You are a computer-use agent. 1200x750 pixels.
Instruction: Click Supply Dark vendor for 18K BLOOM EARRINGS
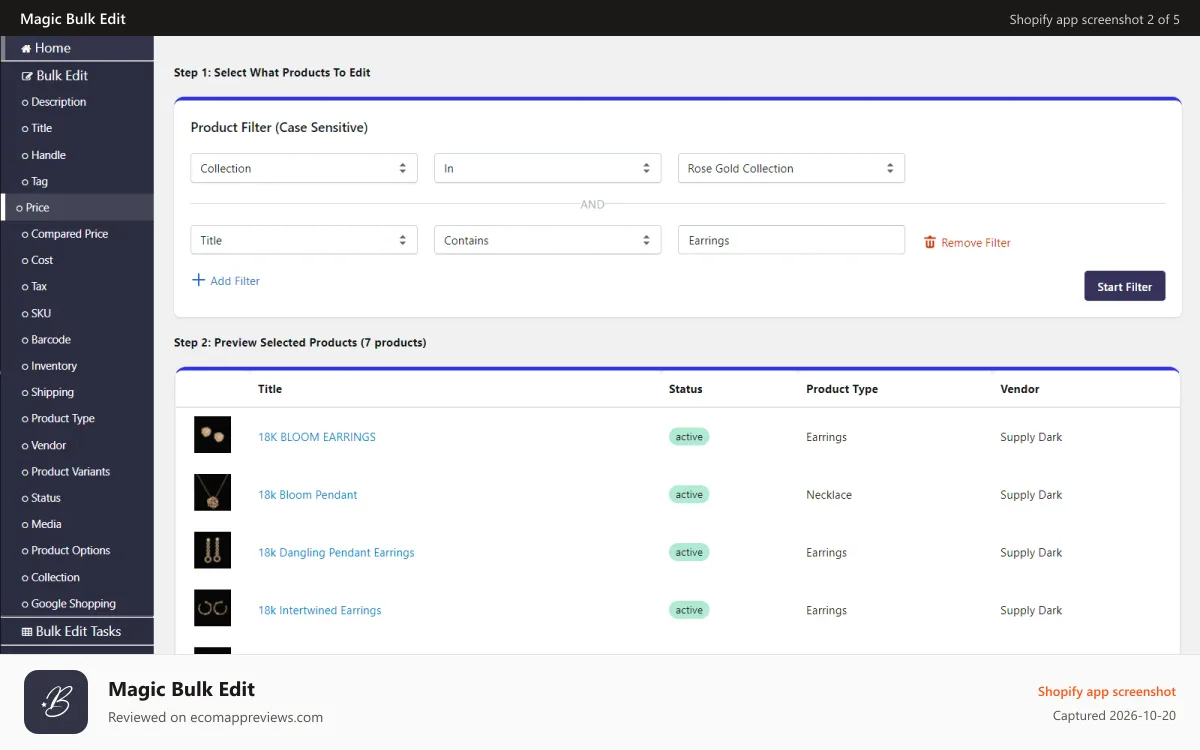(x=1031, y=437)
